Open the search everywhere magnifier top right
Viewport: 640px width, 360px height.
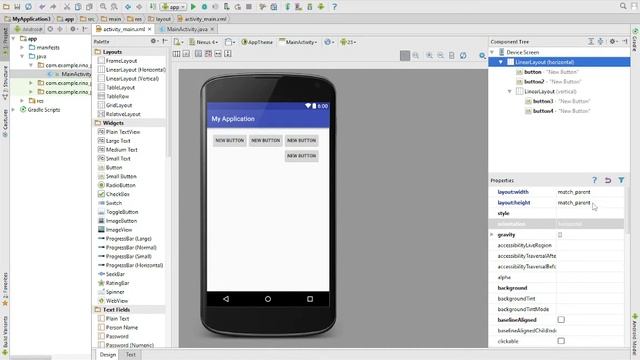click(x=623, y=6)
